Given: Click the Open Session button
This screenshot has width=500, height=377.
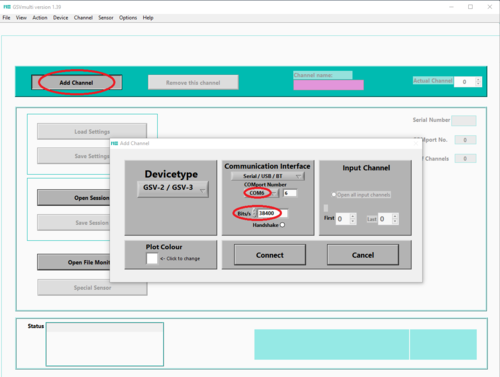Looking at the screenshot, I should pos(74,198).
